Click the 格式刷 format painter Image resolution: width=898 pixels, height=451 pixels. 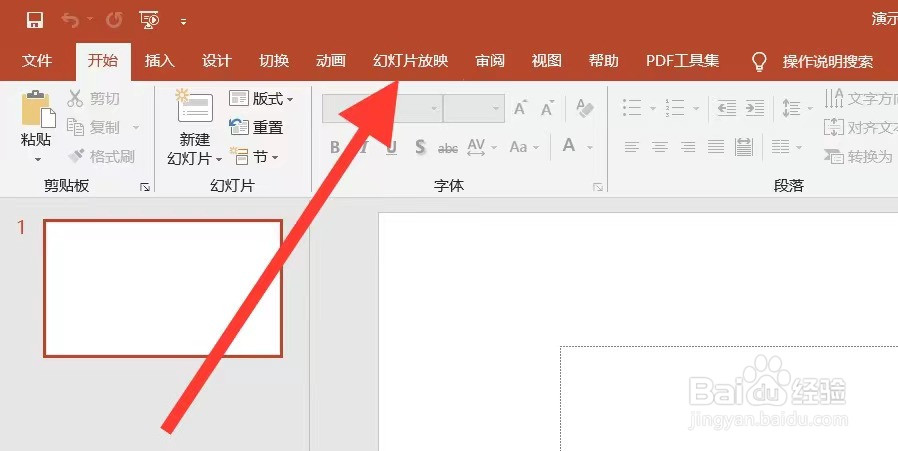click(x=101, y=156)
